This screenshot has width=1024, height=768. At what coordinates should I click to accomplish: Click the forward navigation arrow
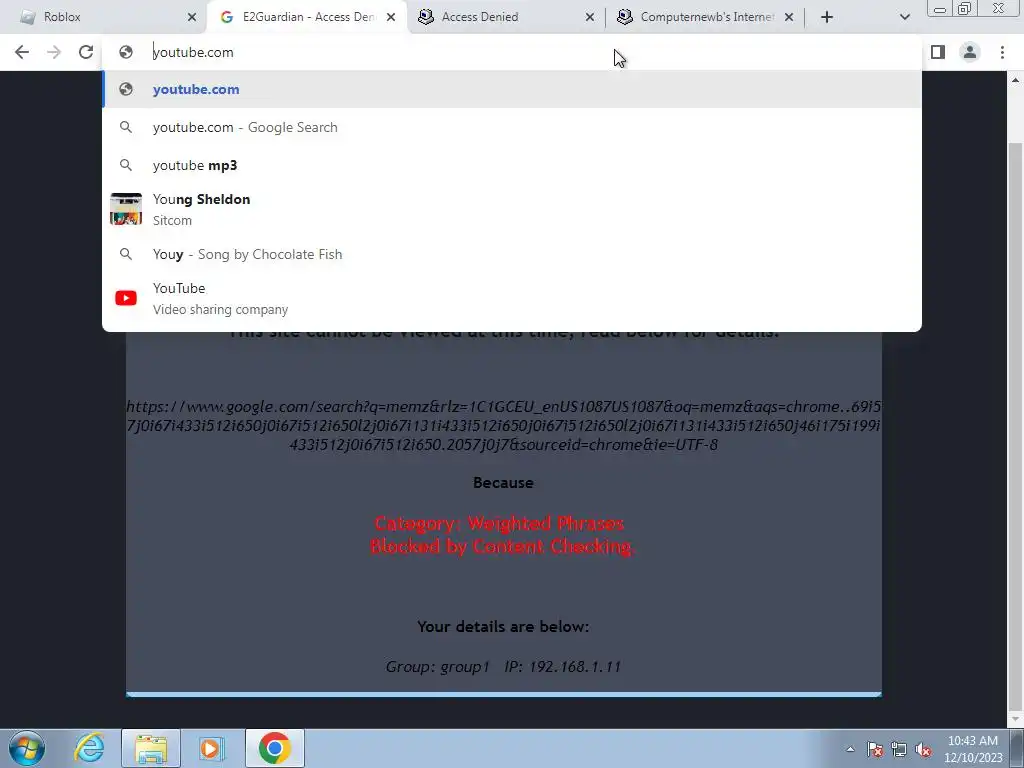coord(54,52)
